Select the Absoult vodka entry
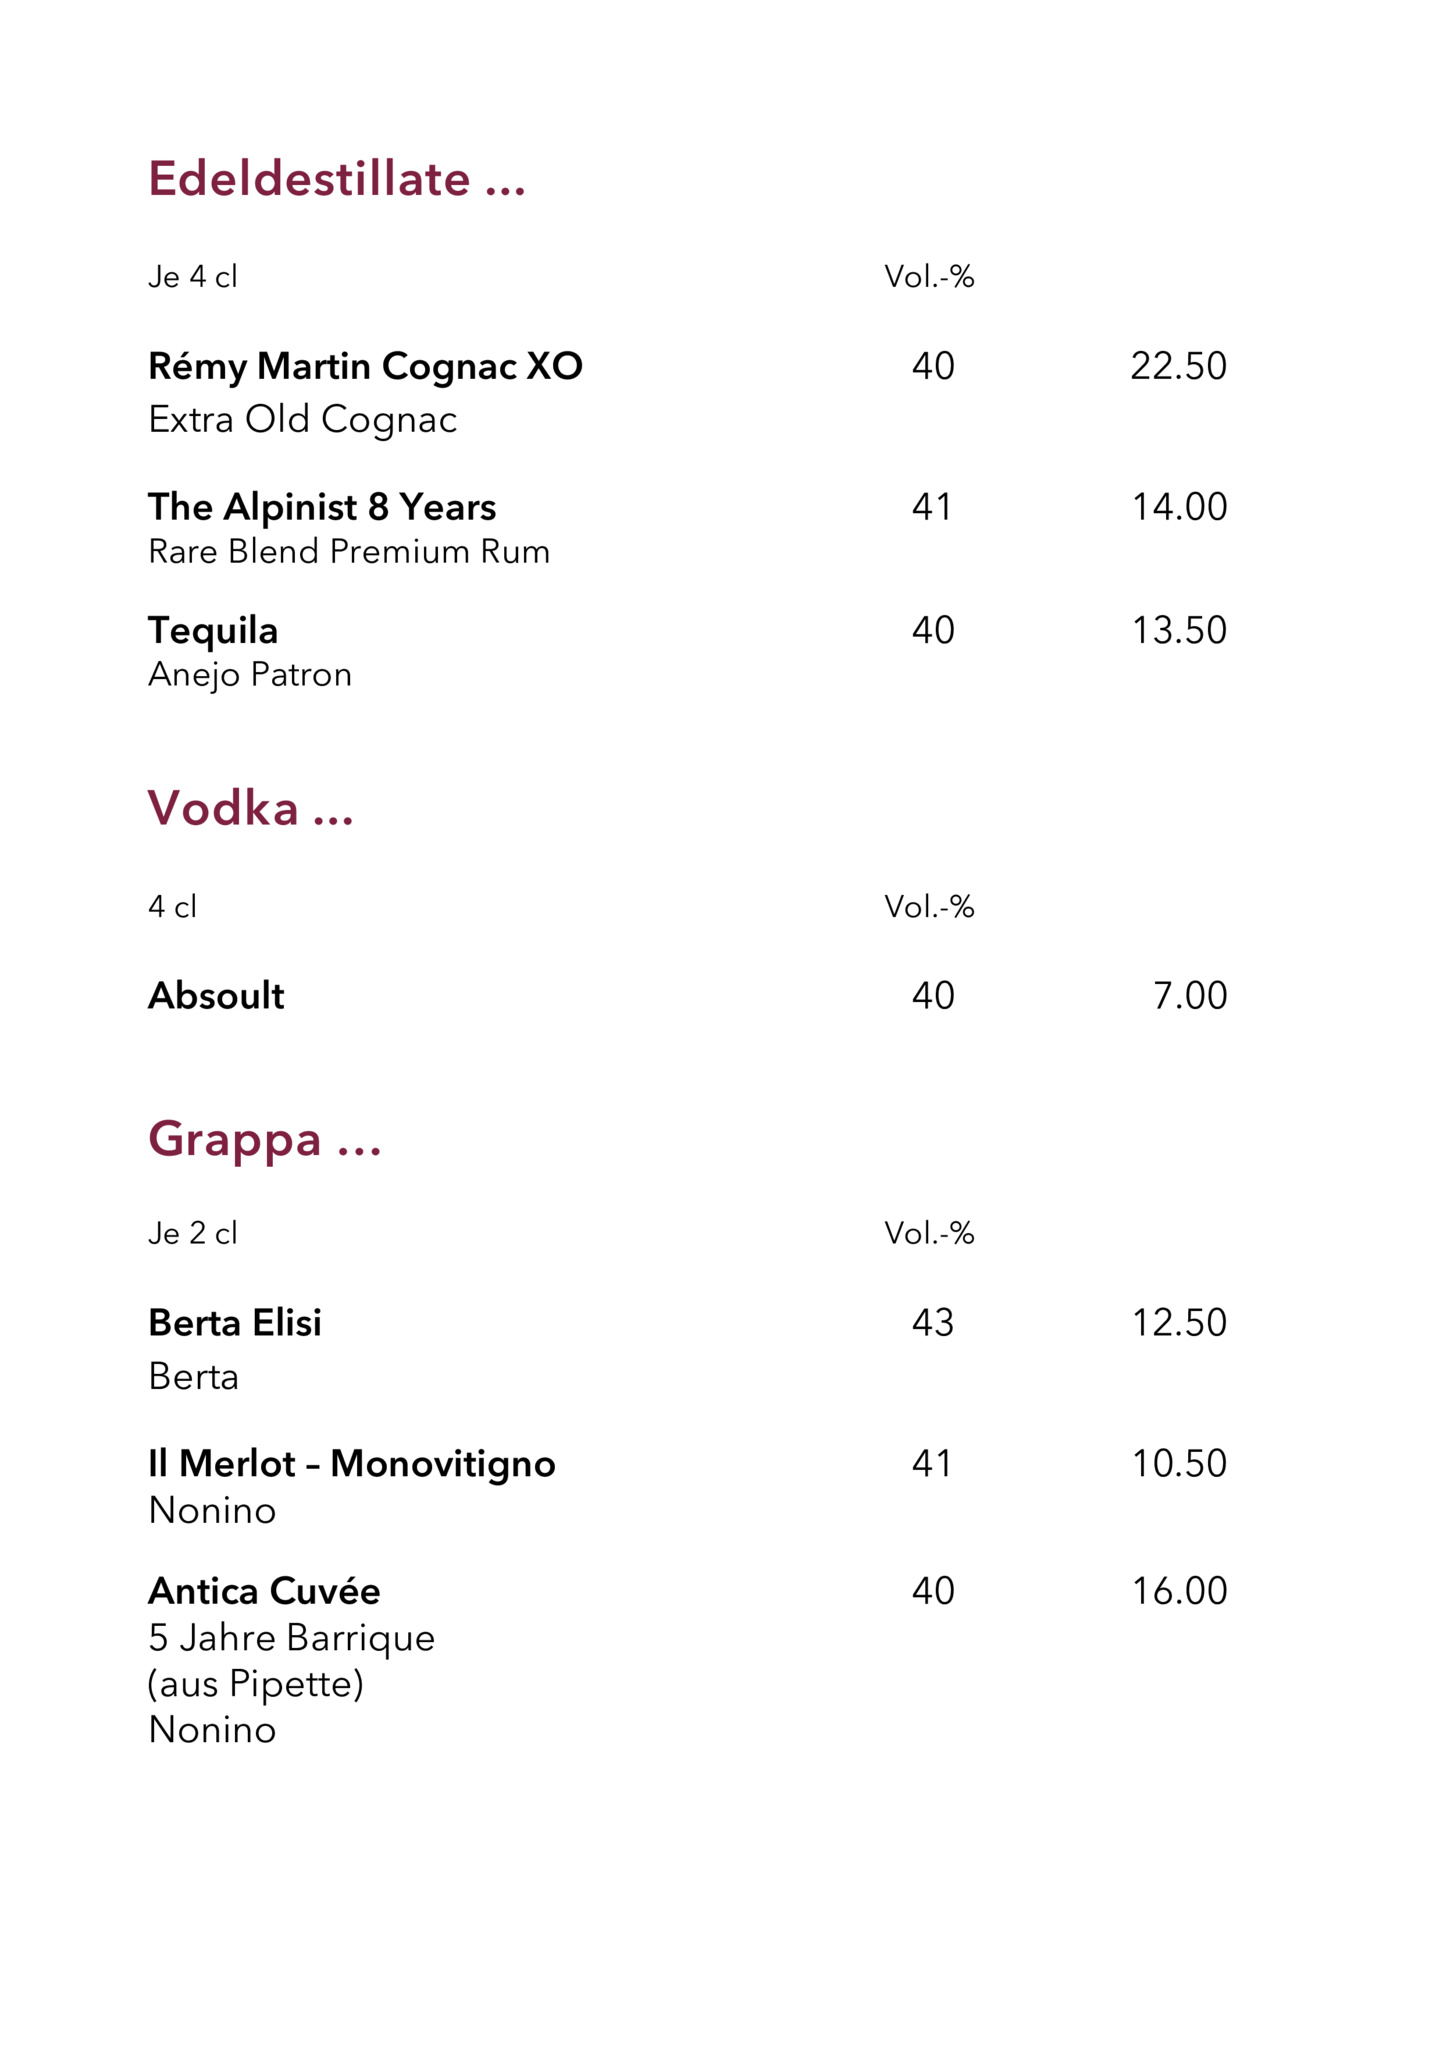The height and width of the screenshot is (2064, 1454). [x=216, y=996]
